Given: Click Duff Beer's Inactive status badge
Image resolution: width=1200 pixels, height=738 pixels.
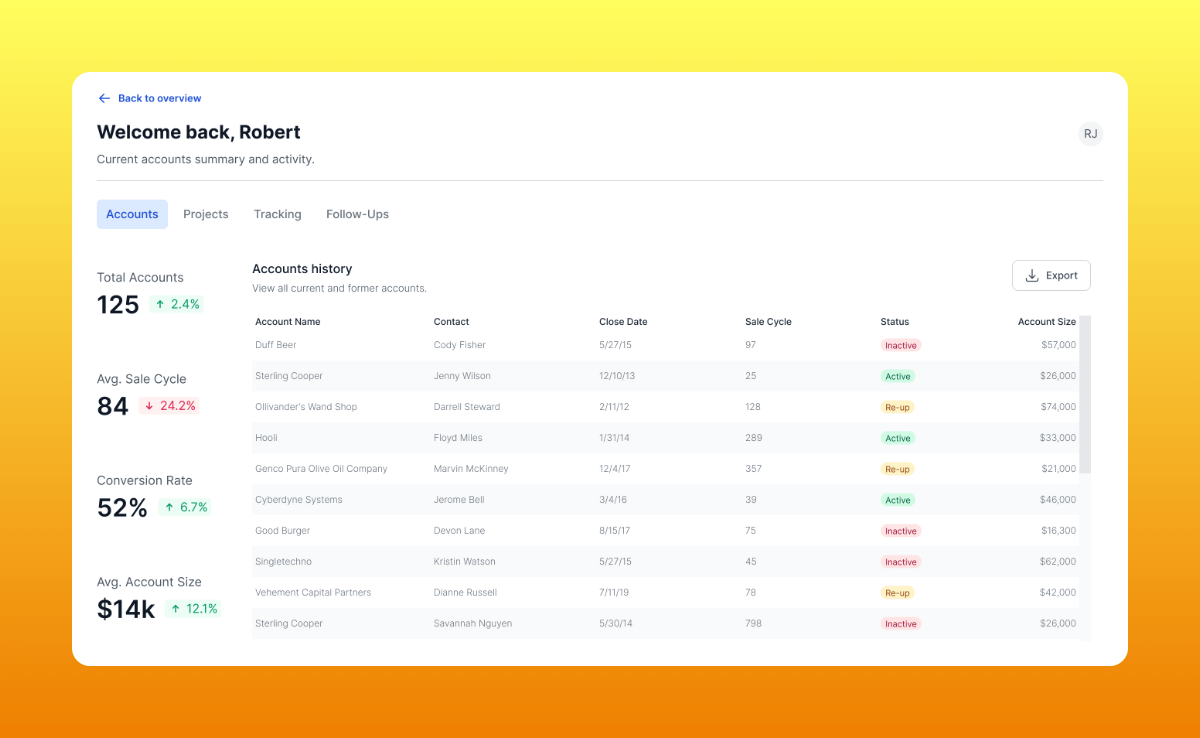Looking at the screenshot, I should tap(900, 345).
